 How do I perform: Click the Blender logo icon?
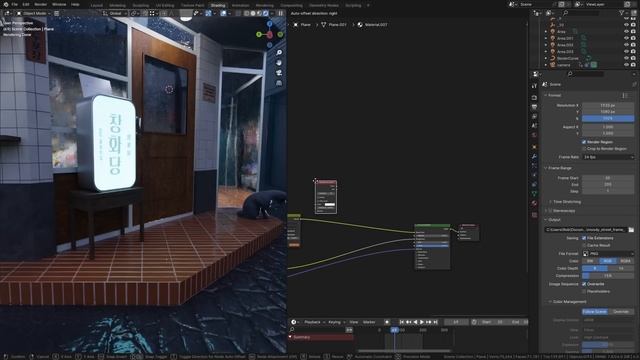pyautogui.click(x=6, y=4)
